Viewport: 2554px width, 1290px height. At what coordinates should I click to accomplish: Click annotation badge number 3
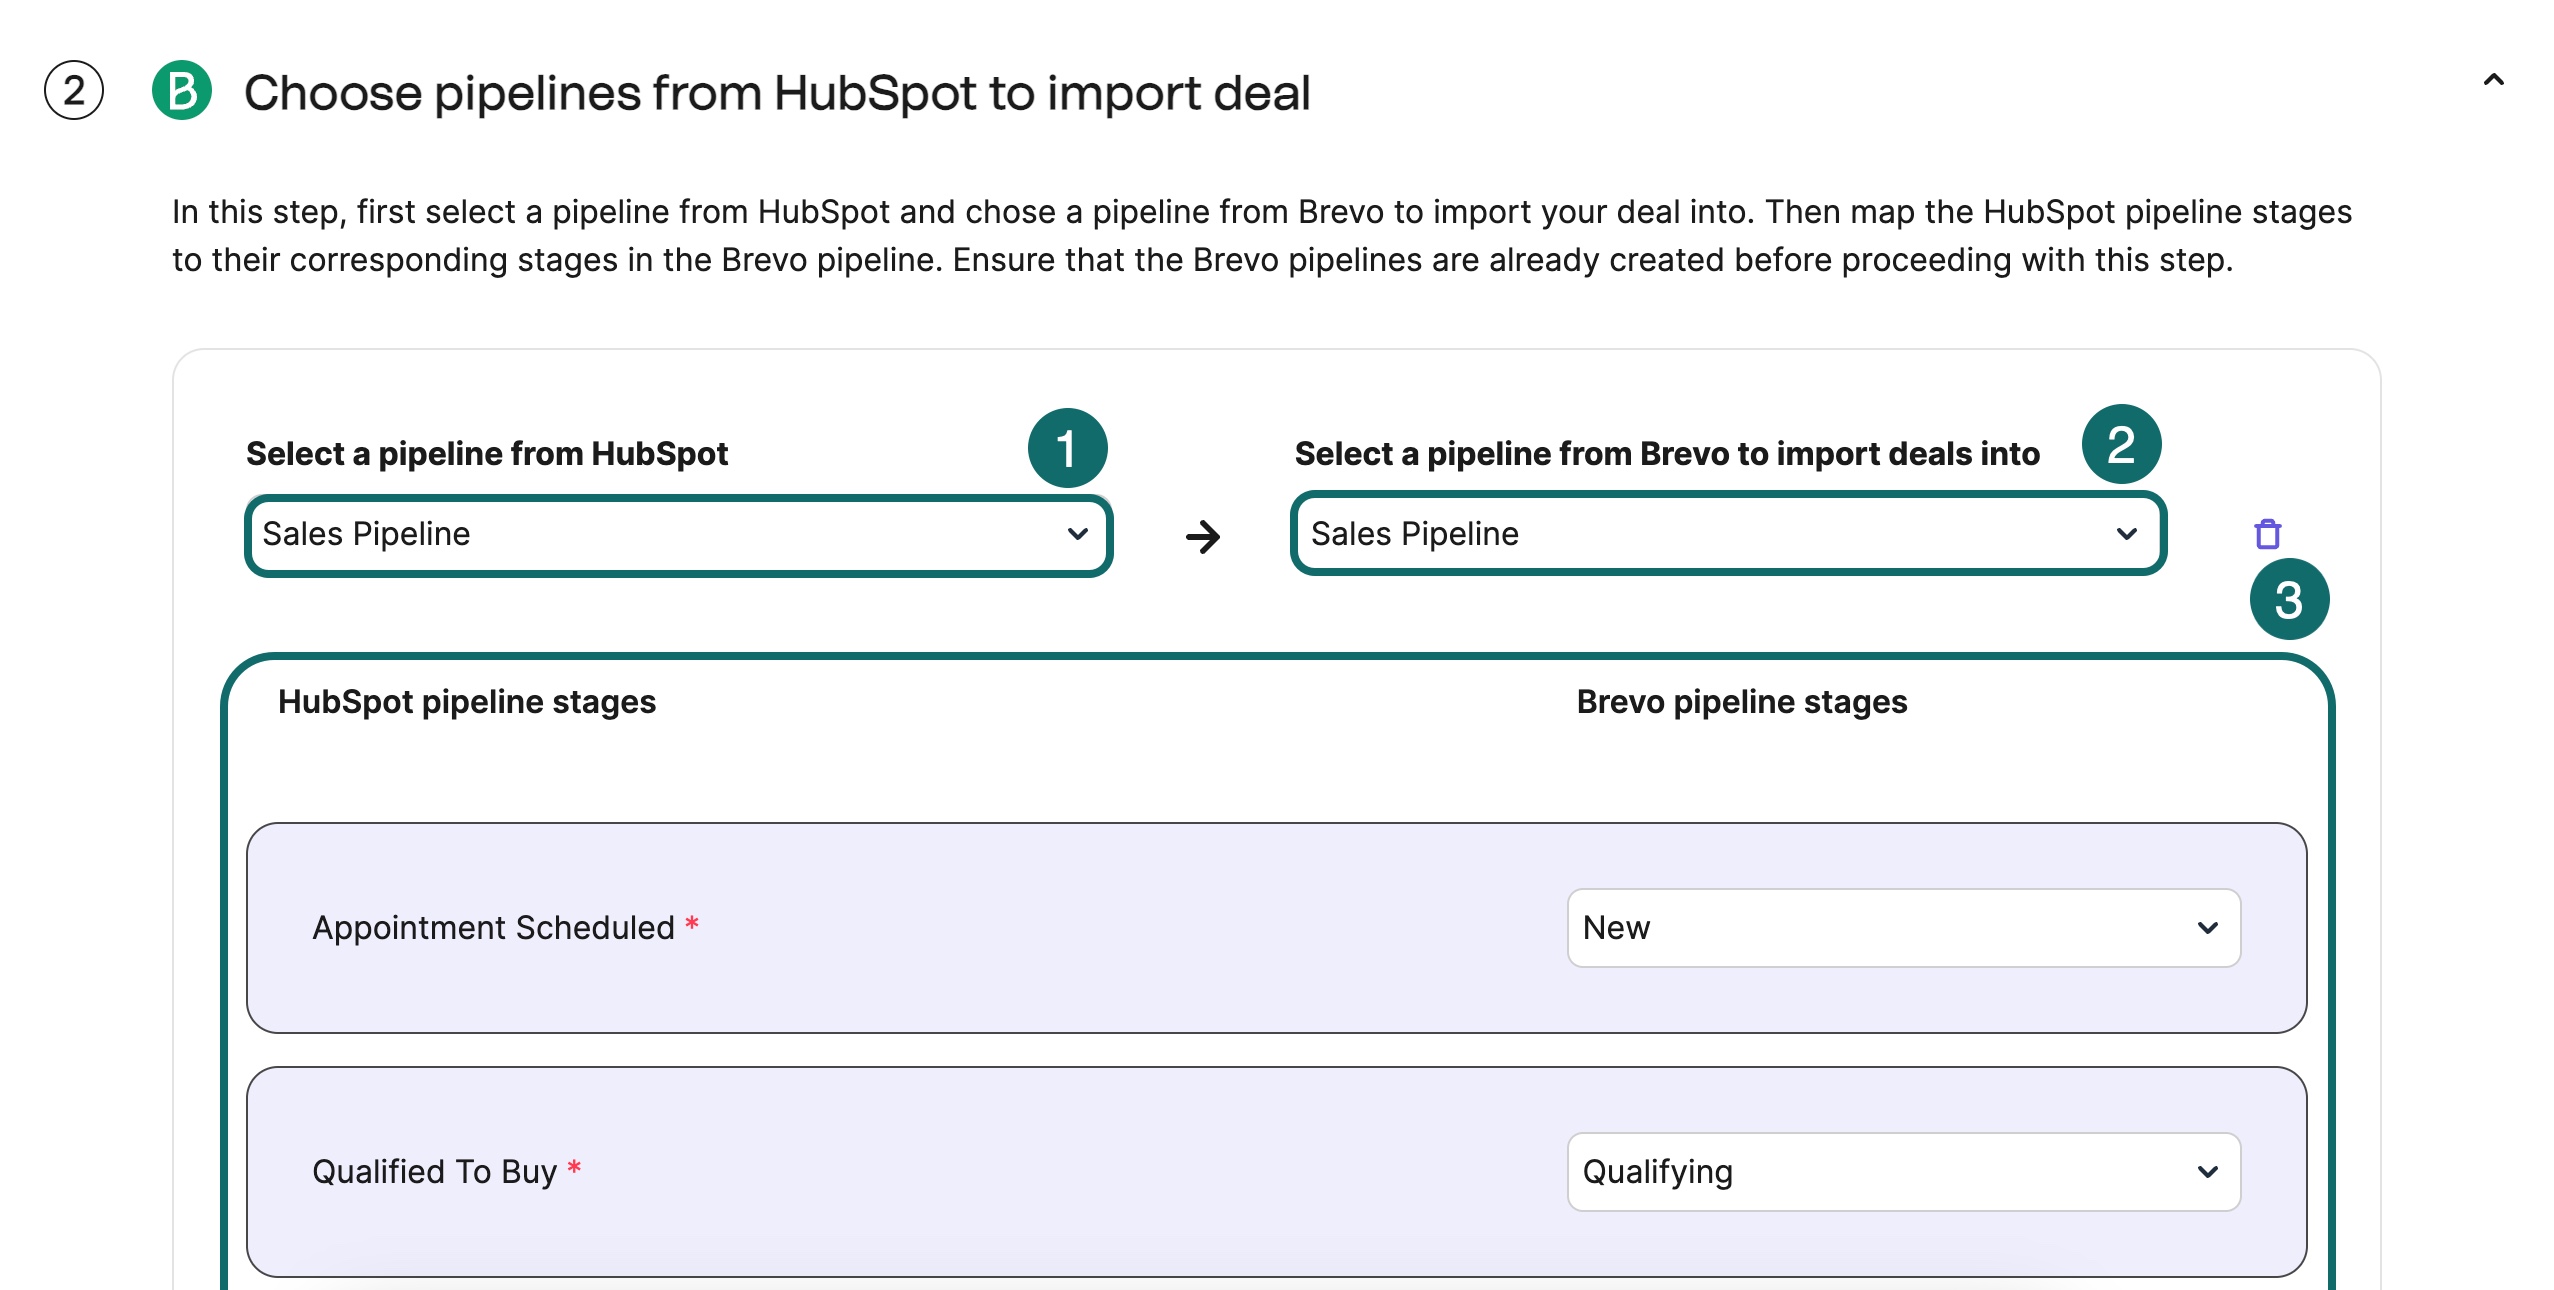pyautogui.click(x=2291, y=598)
